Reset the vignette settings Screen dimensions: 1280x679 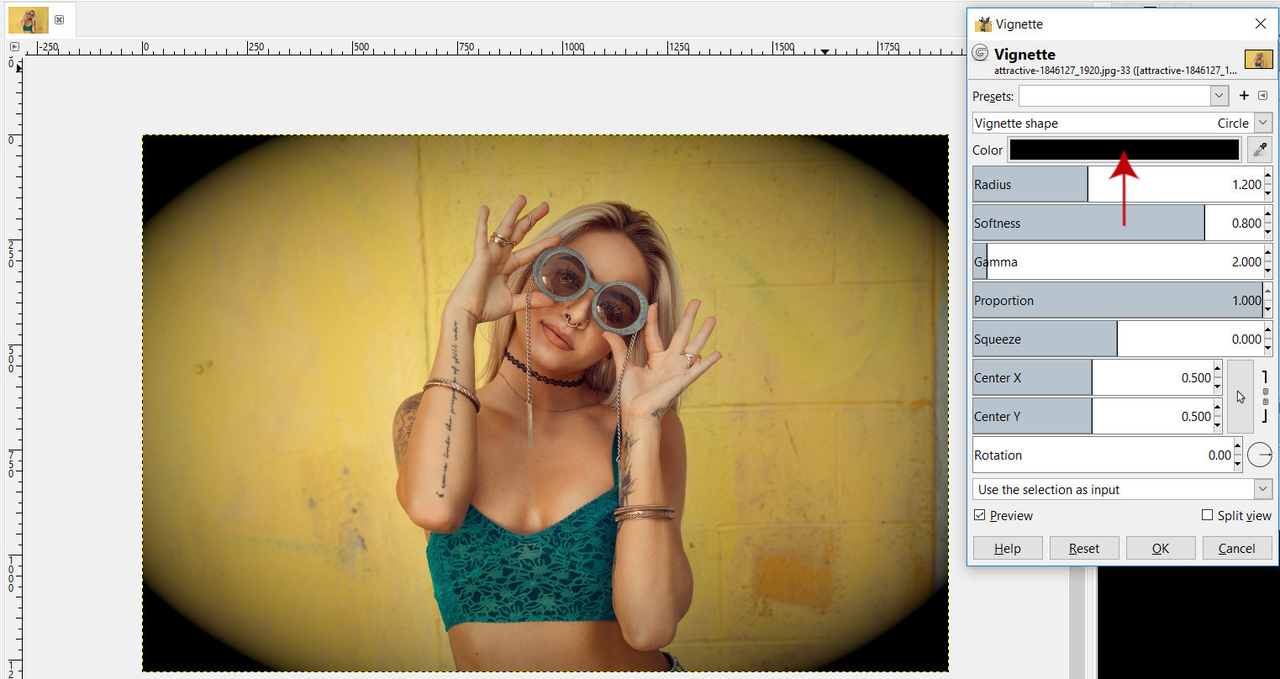pyautogui.click(x=1084, y=548)
